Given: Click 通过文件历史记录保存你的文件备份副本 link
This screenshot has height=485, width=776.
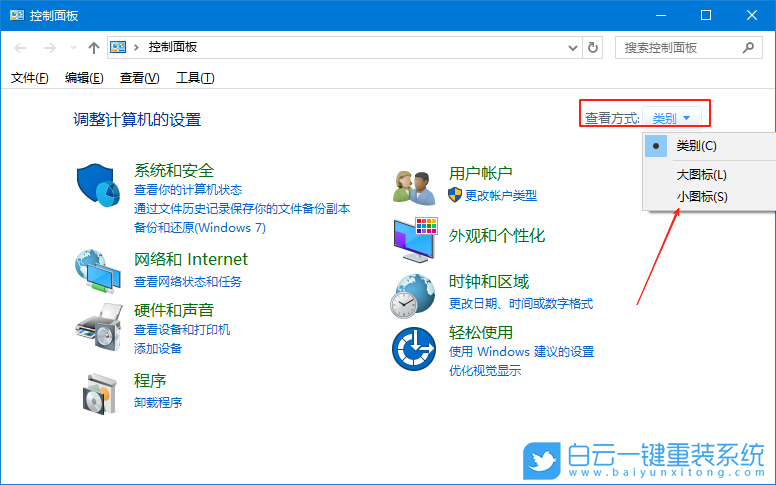Looking at the screenshot, I should [242, 209].
